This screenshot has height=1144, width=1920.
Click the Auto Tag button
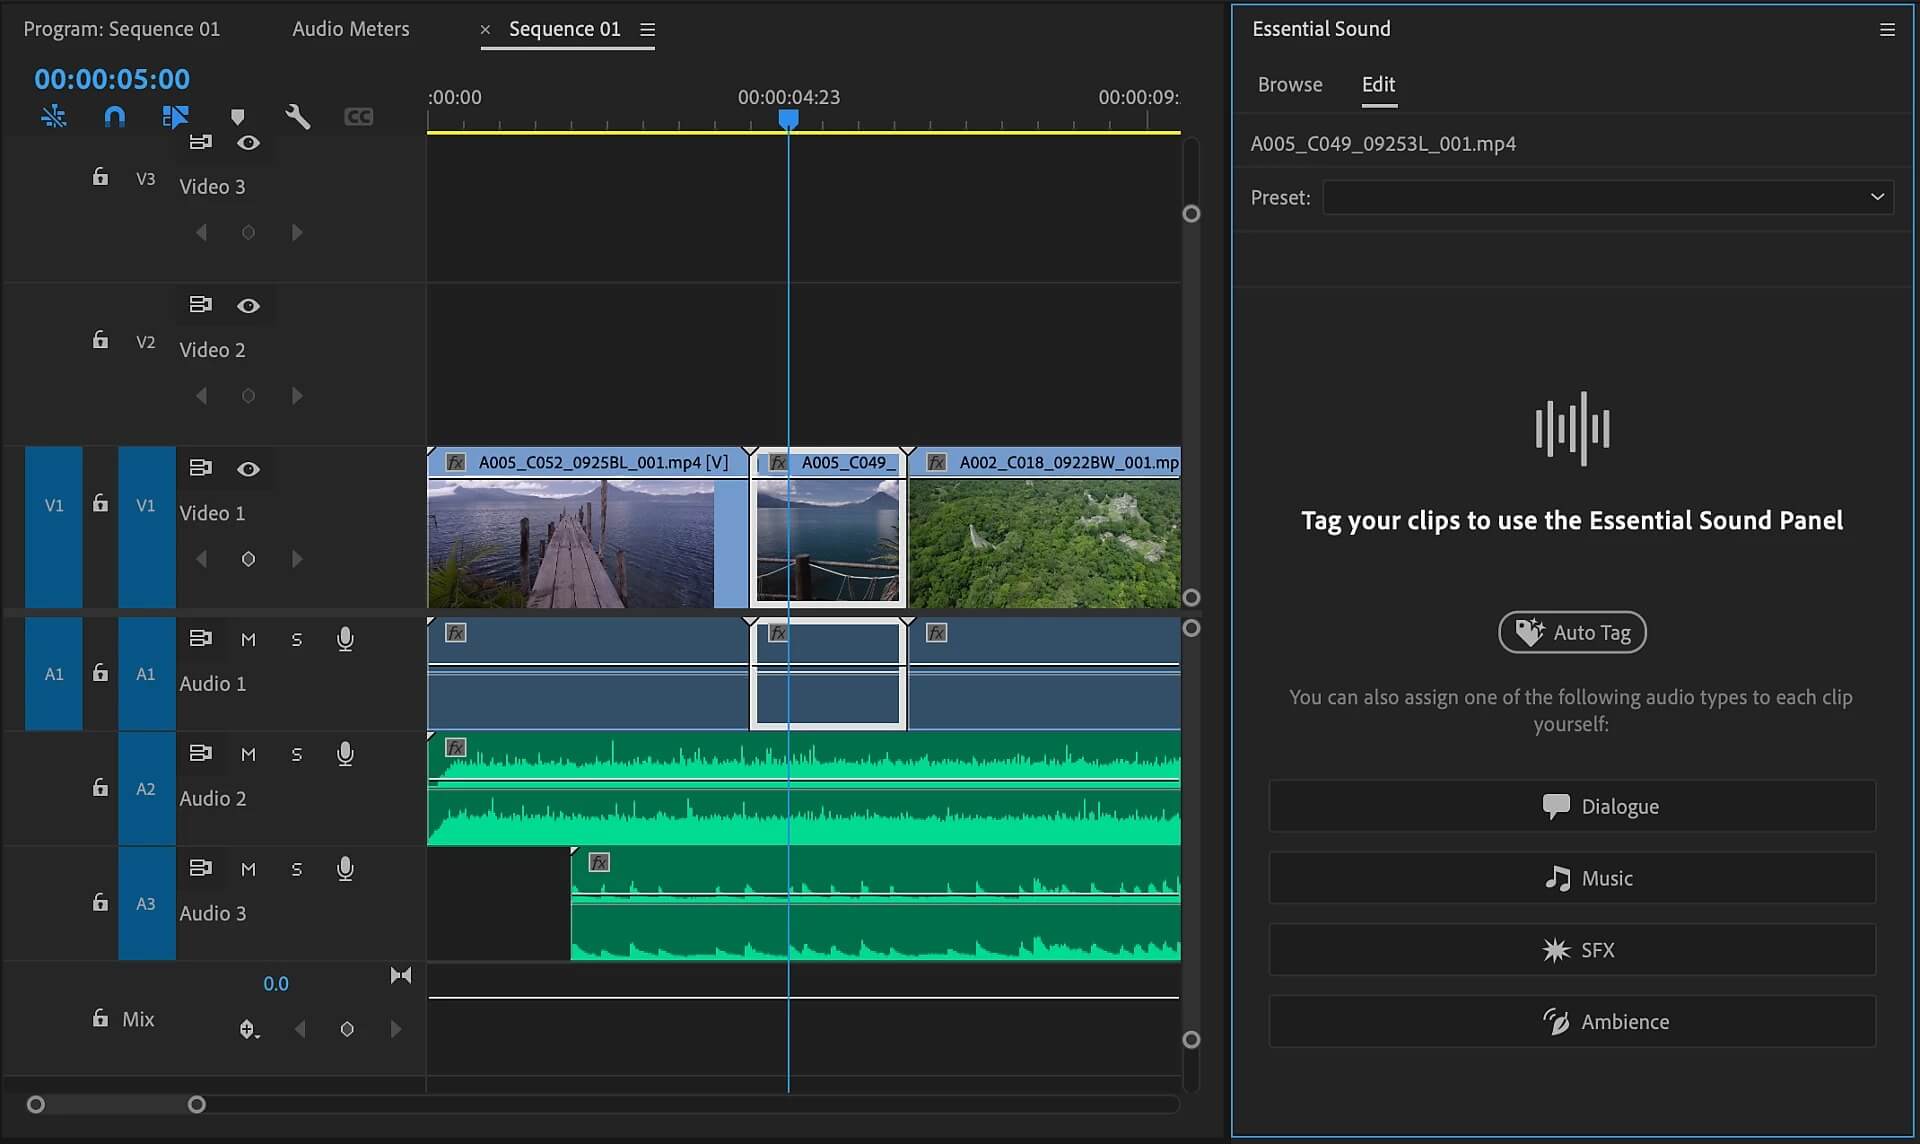[1572, 632]
